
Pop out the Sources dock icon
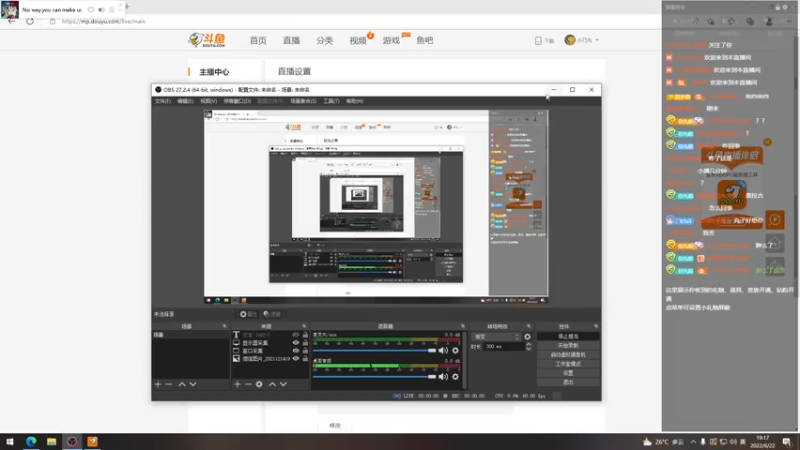[x=304, y=326]
